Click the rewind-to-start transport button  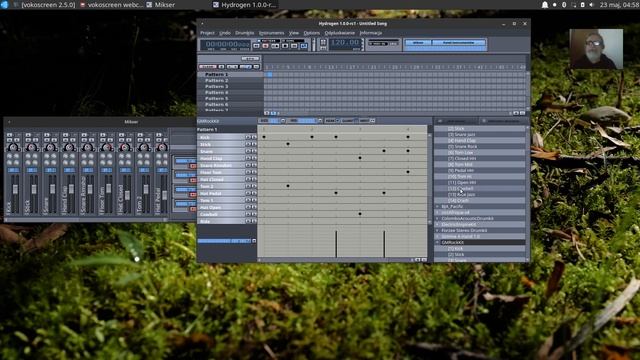tap(257, 46)
